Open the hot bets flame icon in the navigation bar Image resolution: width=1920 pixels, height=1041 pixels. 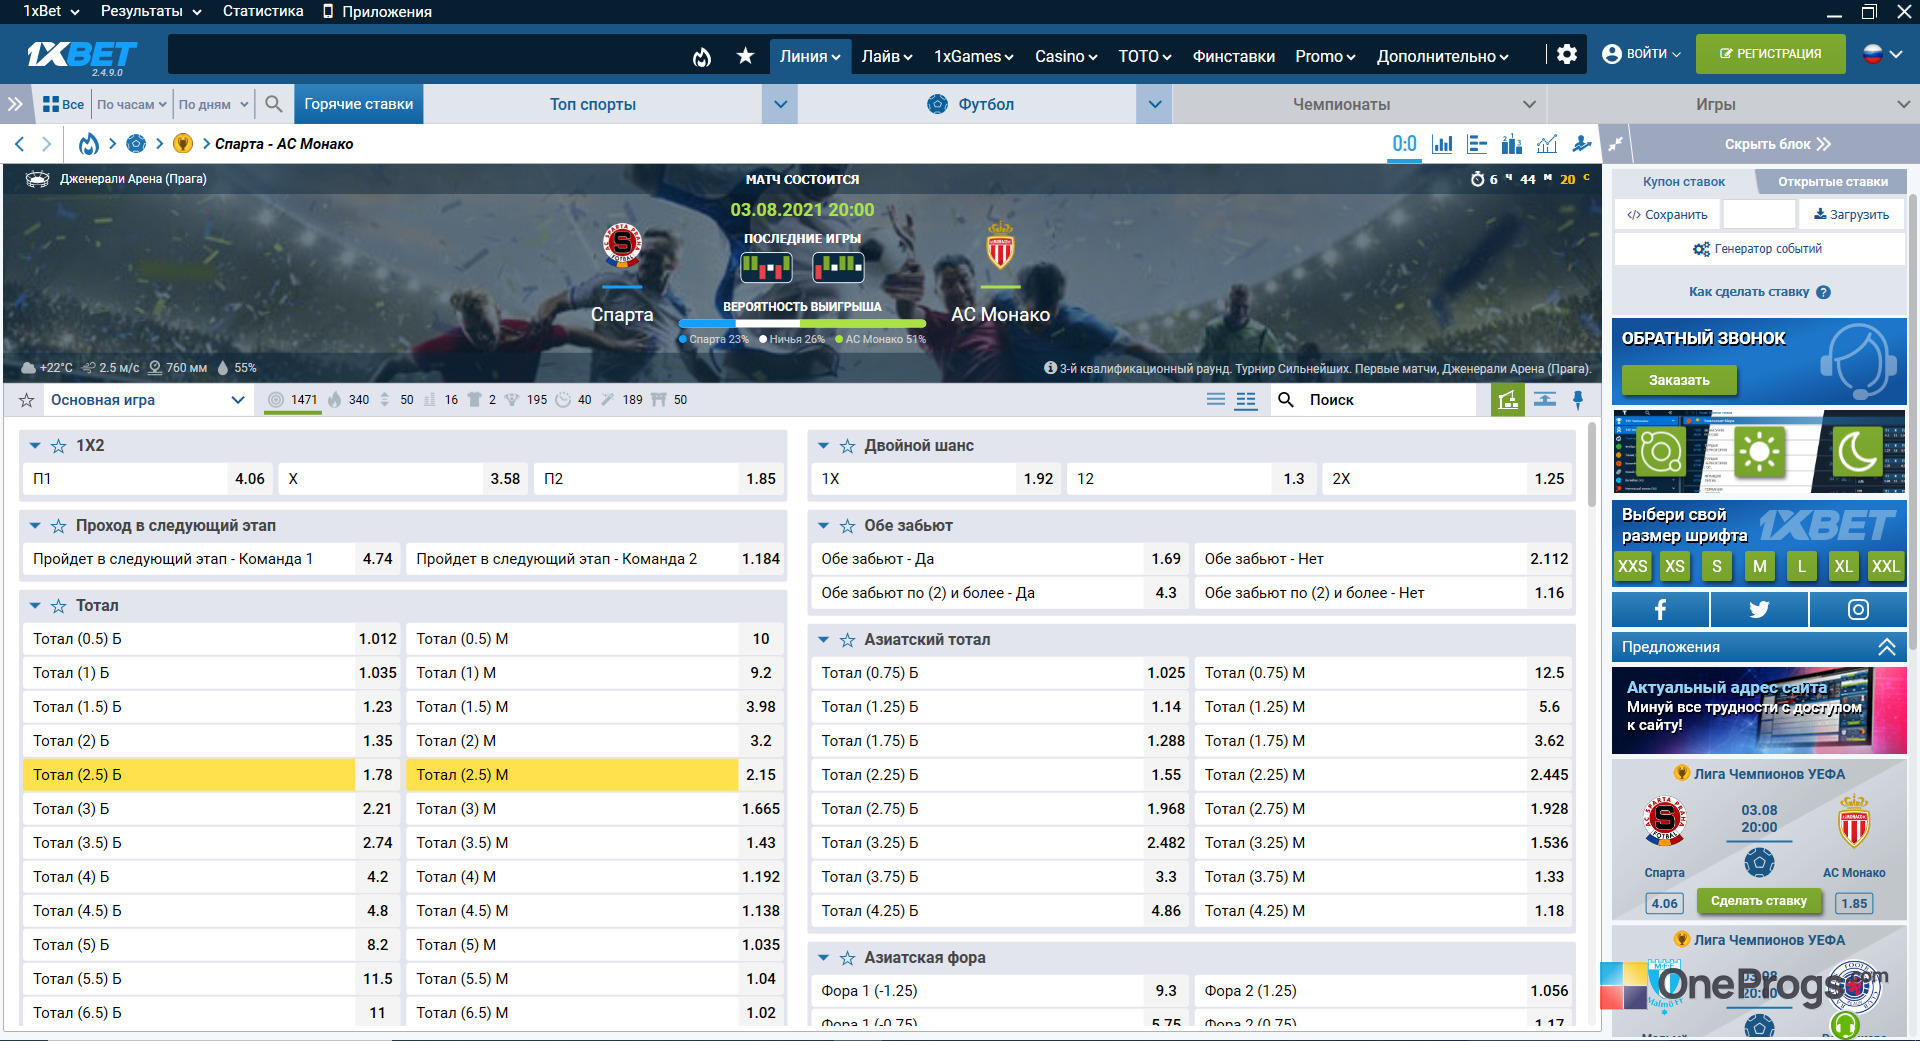click(702, 56)
